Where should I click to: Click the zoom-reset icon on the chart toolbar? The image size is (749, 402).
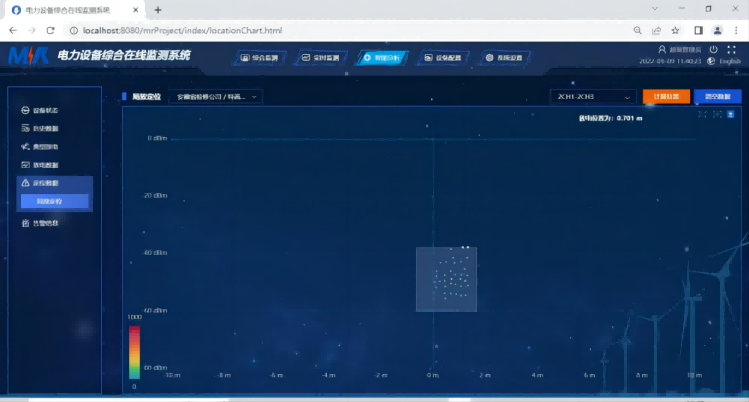717,114
